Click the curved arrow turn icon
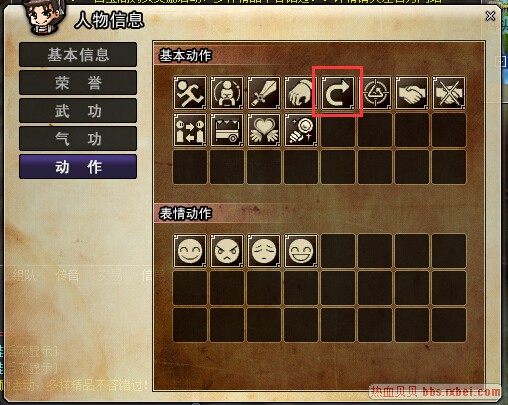 pyautogui.click(x=338, y=93)
